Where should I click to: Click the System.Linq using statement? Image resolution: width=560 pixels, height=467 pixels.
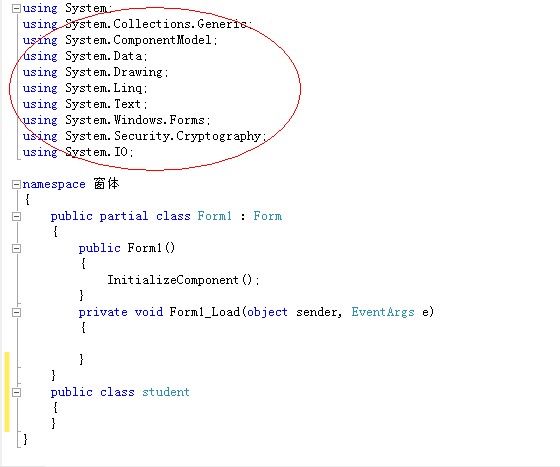pos(85,88)
